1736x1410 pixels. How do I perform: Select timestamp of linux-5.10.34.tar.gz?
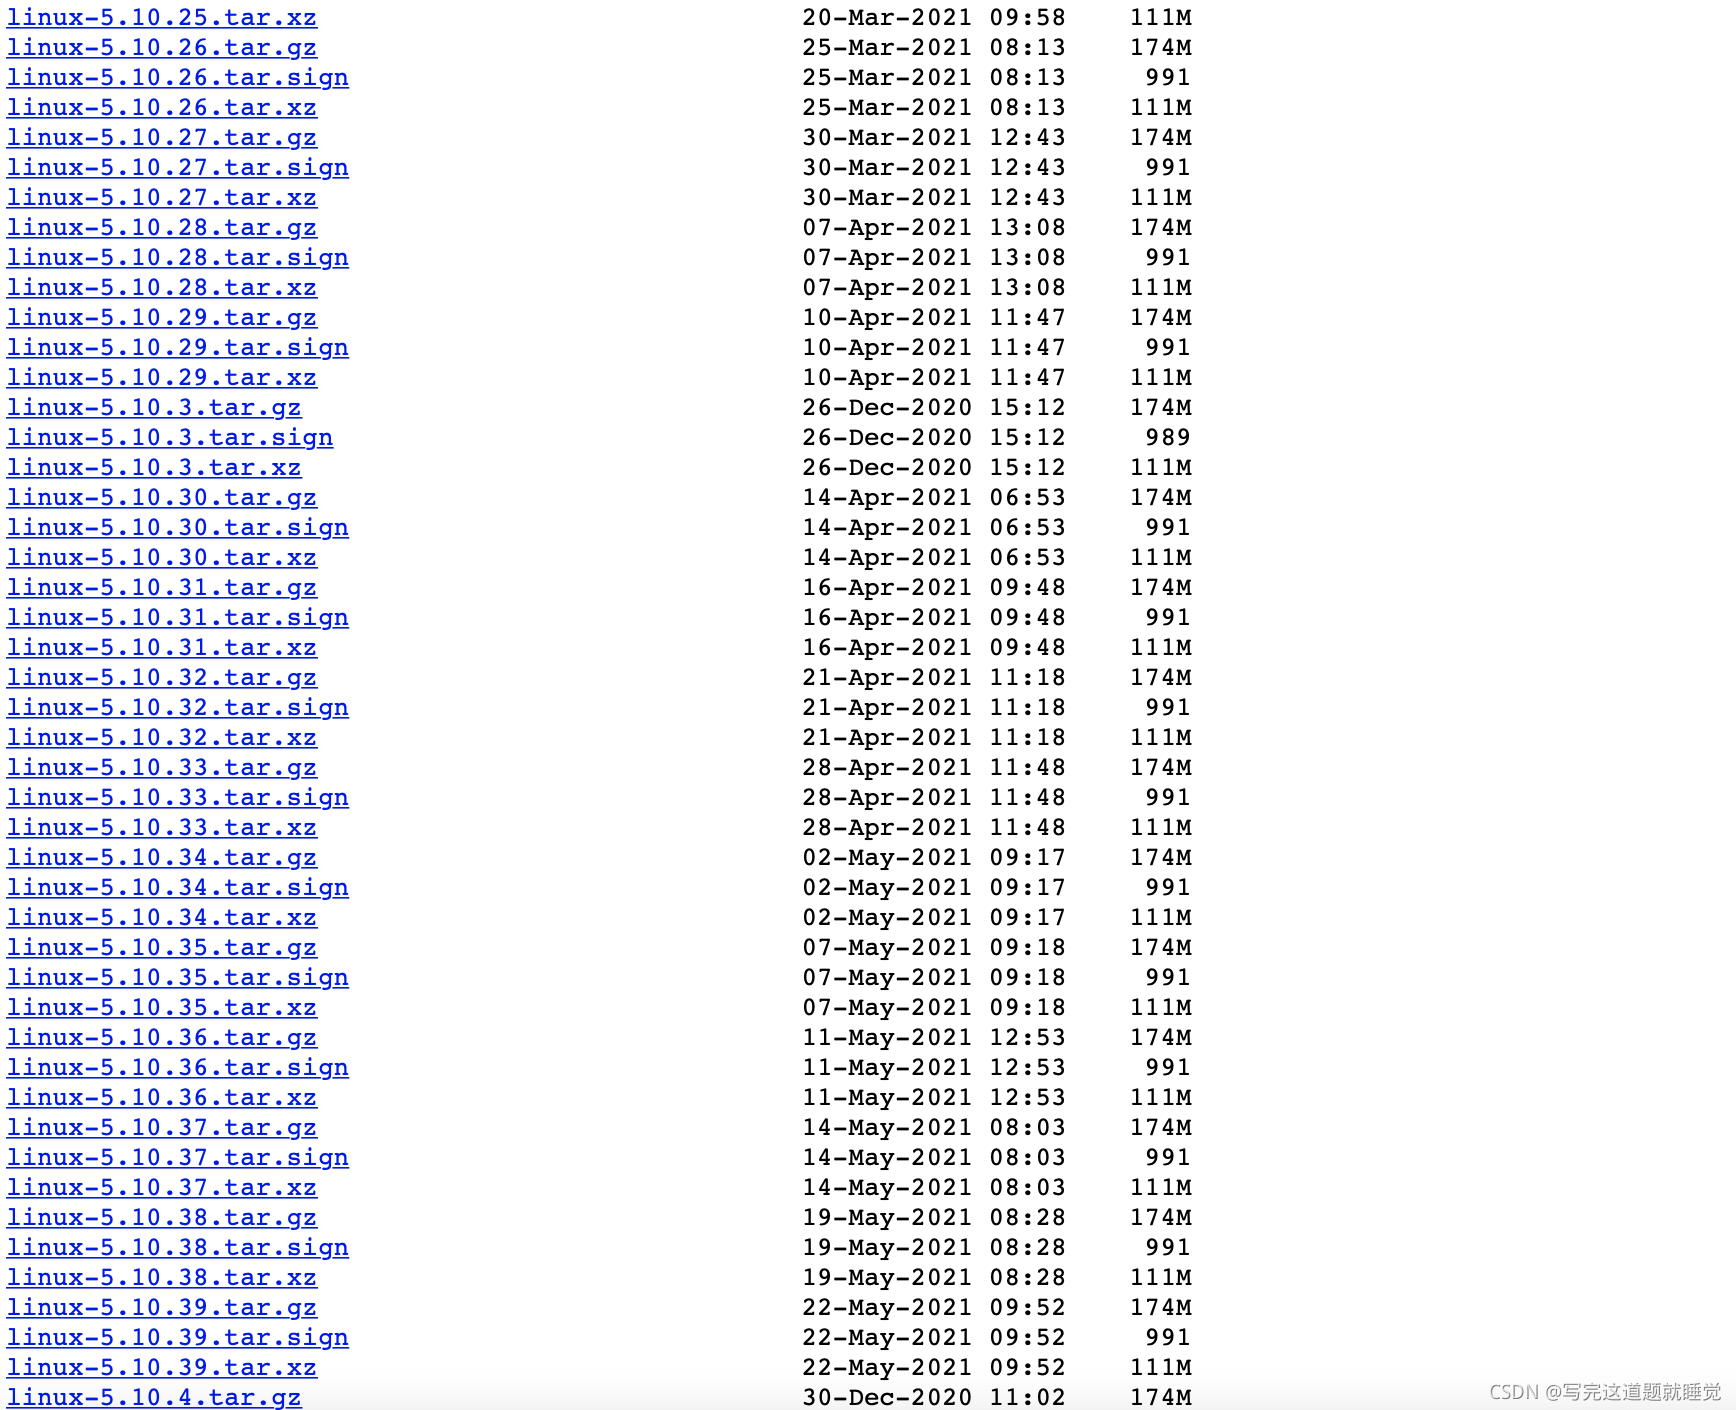pos(934,858)
